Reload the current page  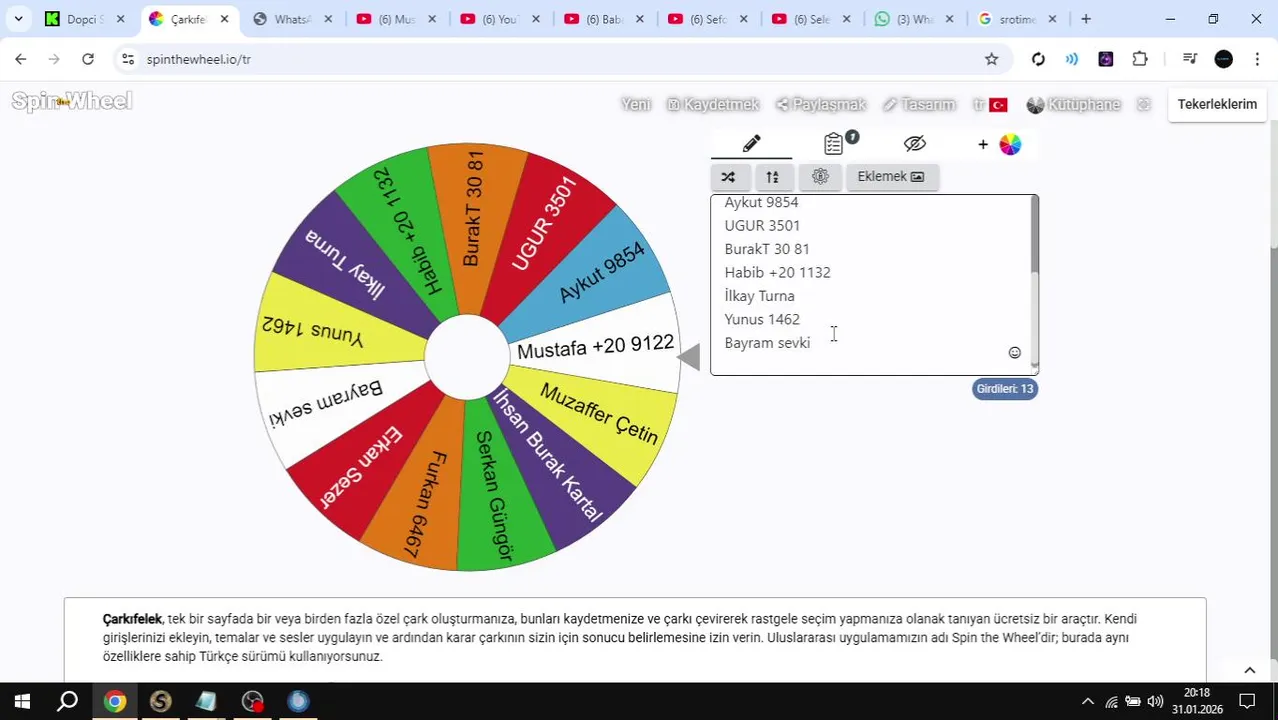pos(88,59)
